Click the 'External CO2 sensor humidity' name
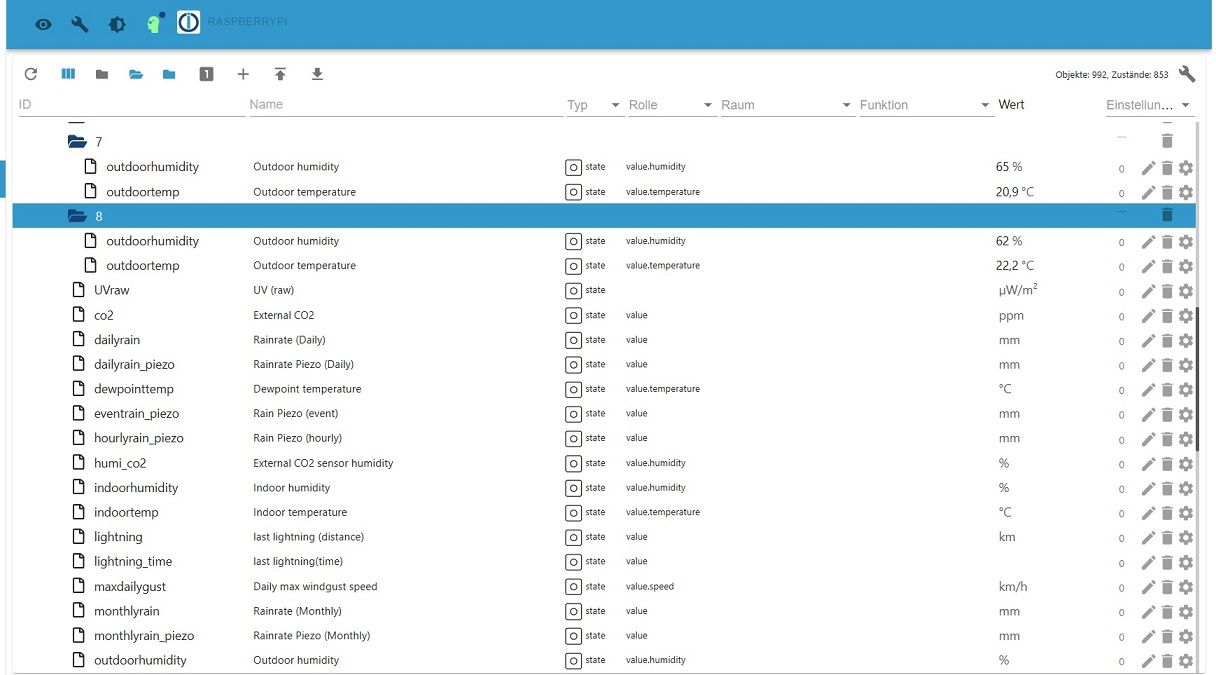The height and width of the screenshot is (675, 1216). point(323,463)
